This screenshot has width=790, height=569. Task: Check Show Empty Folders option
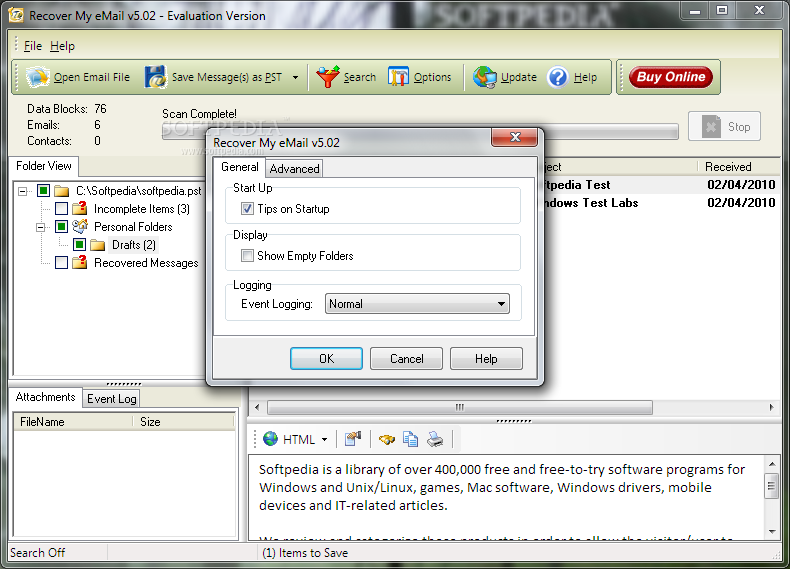point(247,256)
